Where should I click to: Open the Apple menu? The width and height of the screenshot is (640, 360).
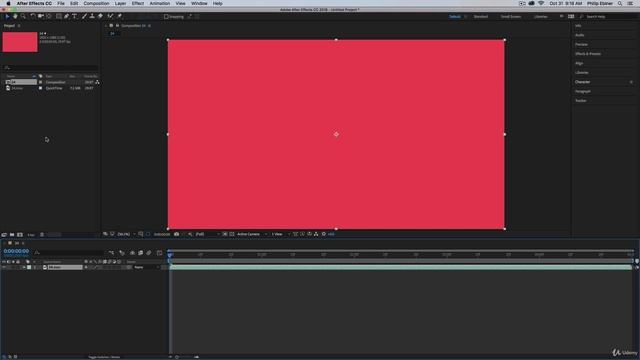coord(8,3)
